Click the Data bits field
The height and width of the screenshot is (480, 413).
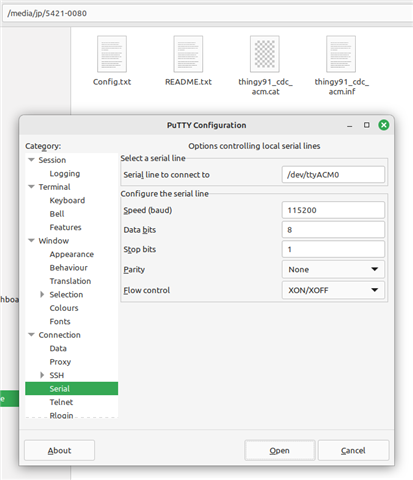pos(333,230)
